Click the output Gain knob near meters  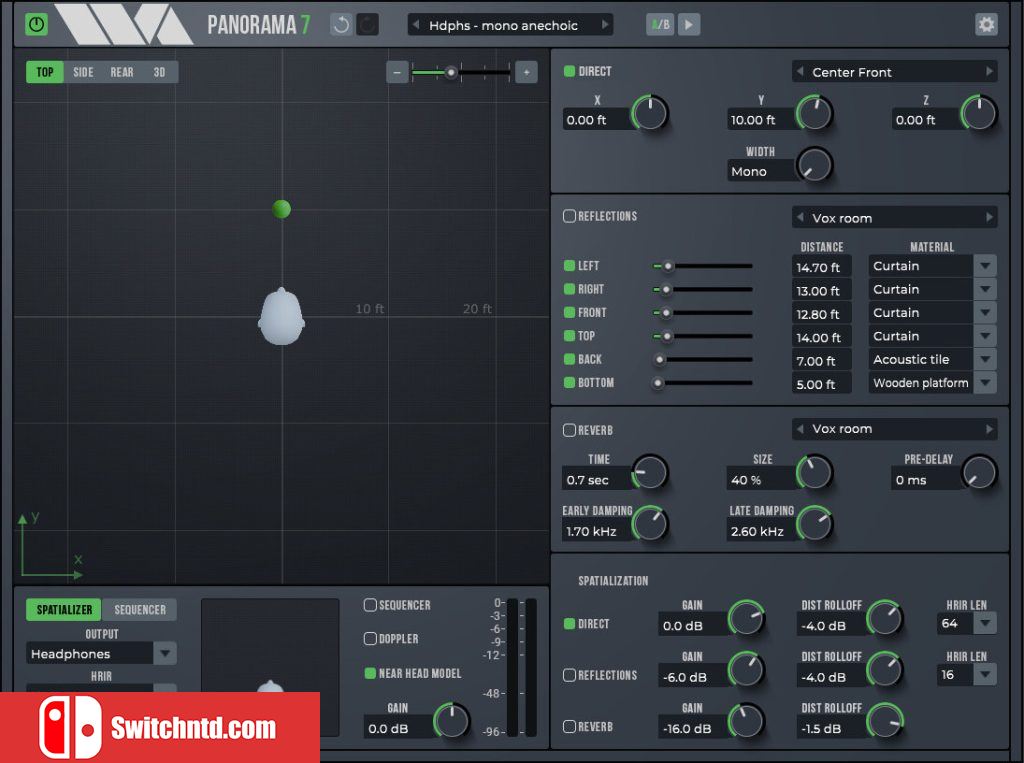point(451,721)
